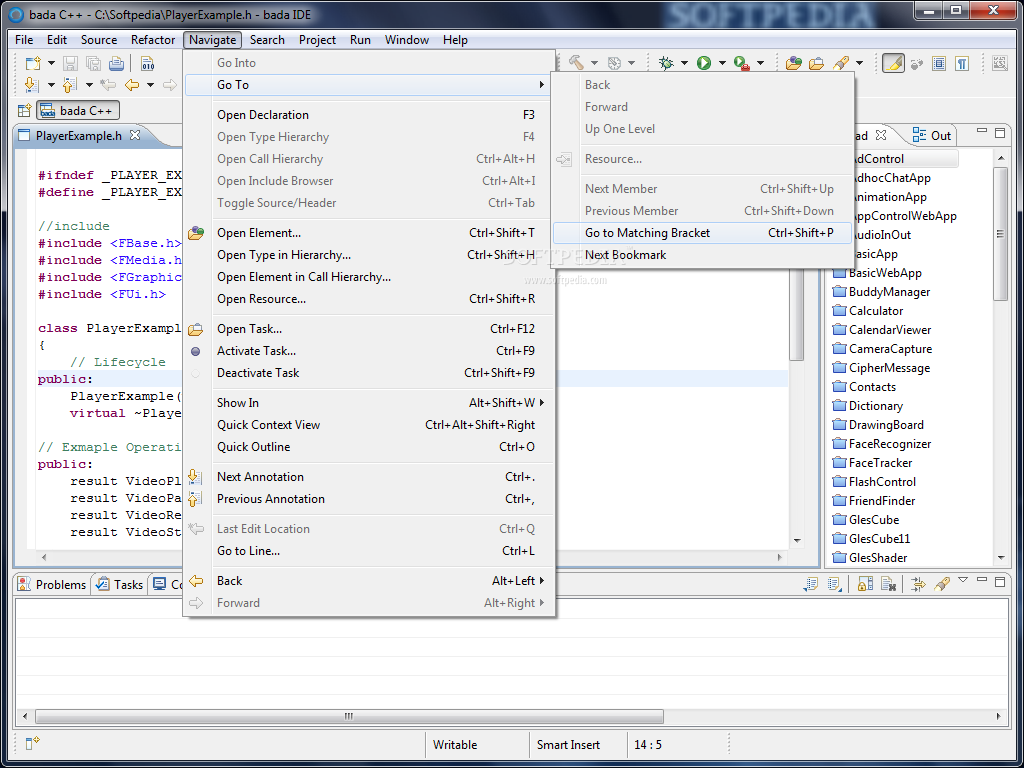The image size is (1024, 768).
Task: Click the Build hammer icon
Action: click(x=576, y=63)
